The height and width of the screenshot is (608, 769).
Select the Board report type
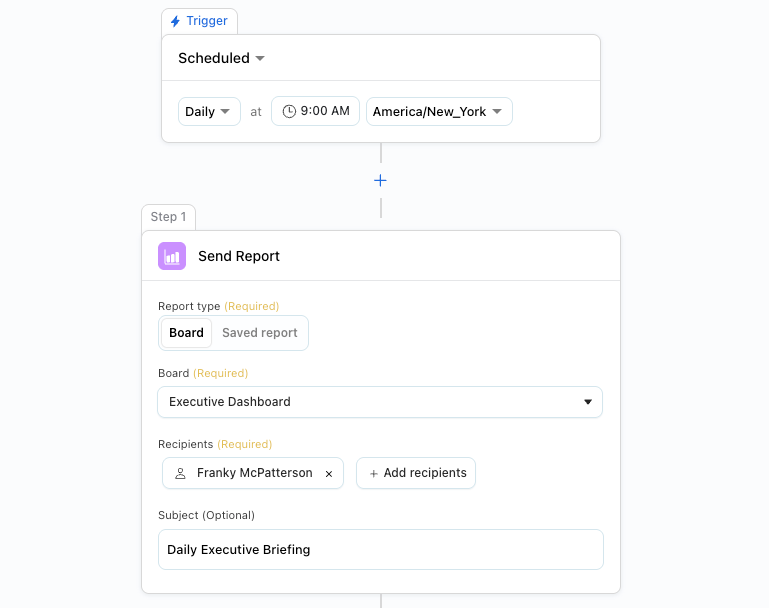click(186, 333)
